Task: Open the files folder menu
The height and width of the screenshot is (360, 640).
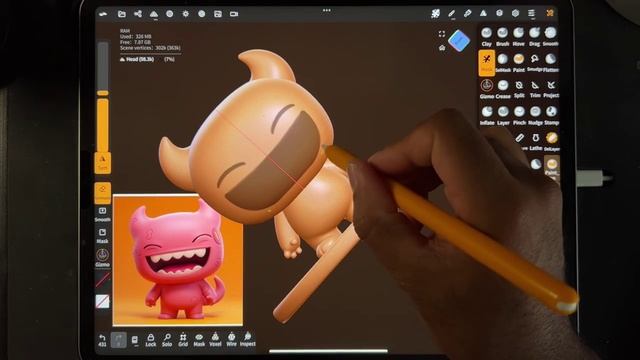Action: 122,14
